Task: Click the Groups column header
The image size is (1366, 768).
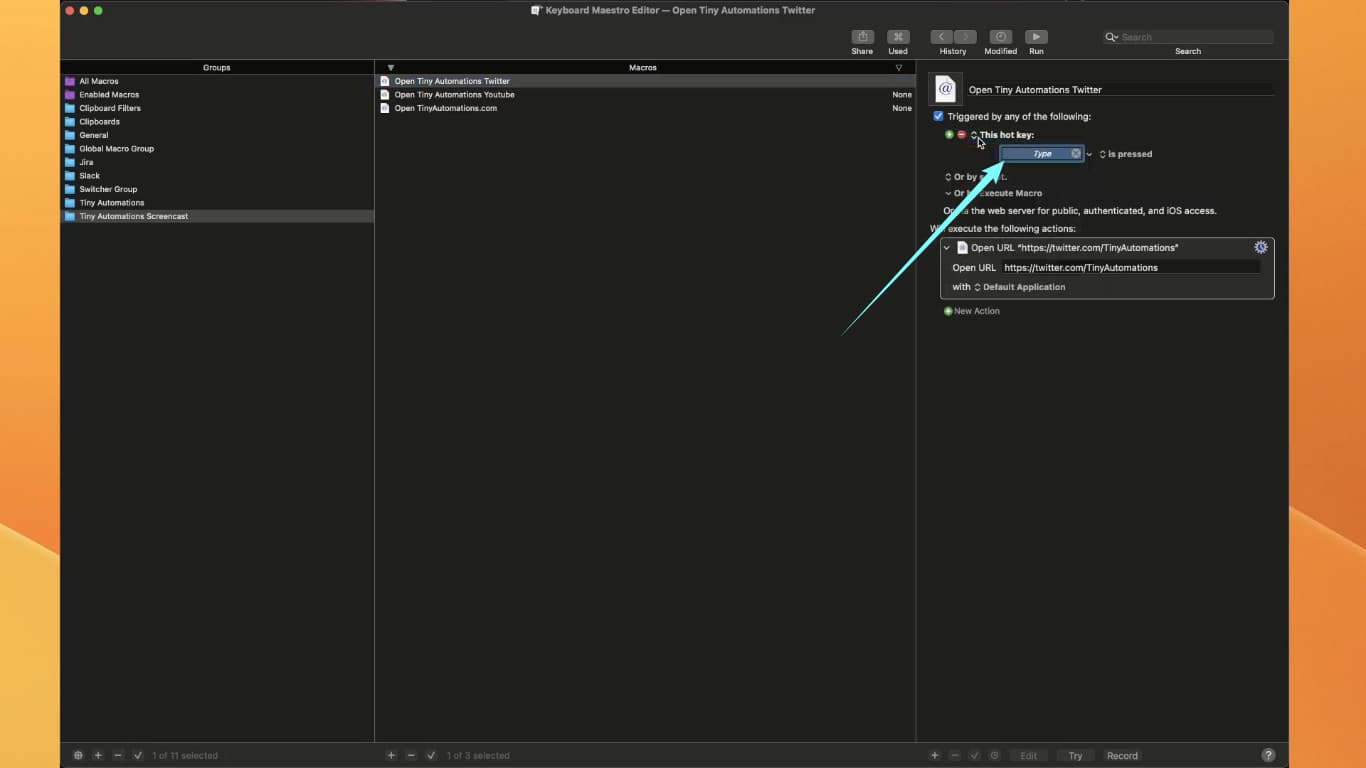Action: click(217, 68)
